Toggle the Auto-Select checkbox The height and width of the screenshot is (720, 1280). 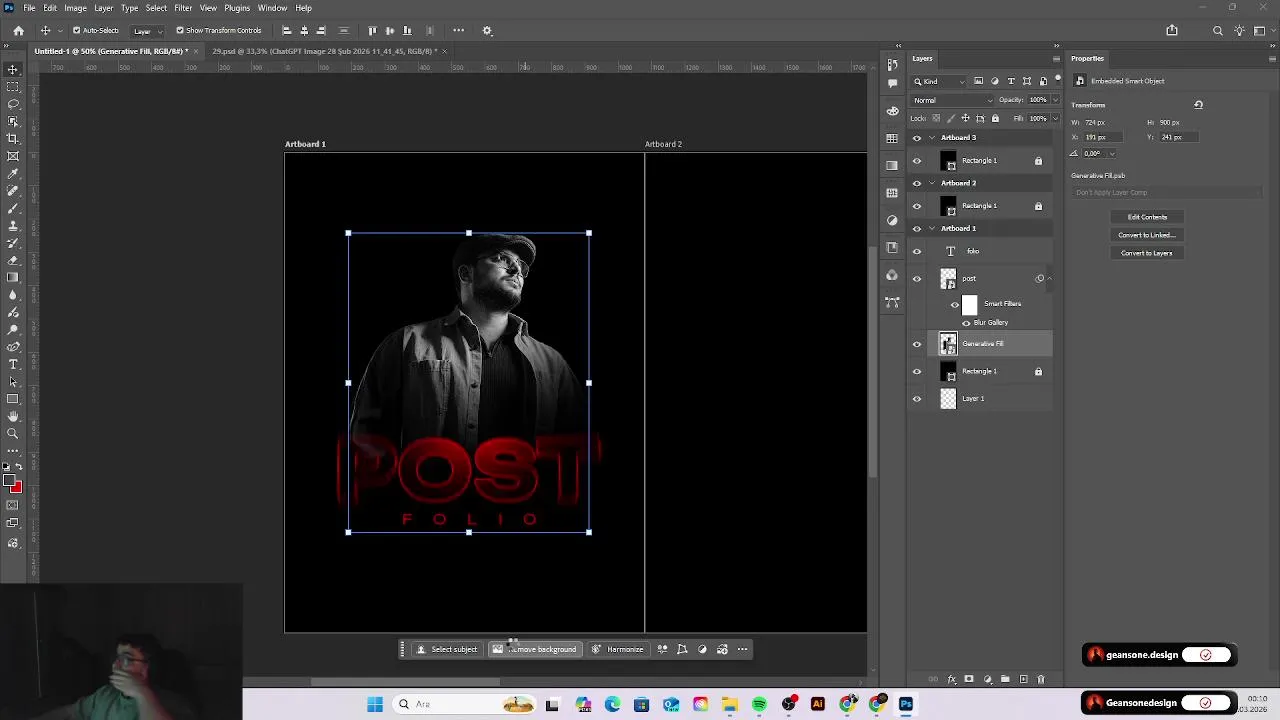[77, 31]
